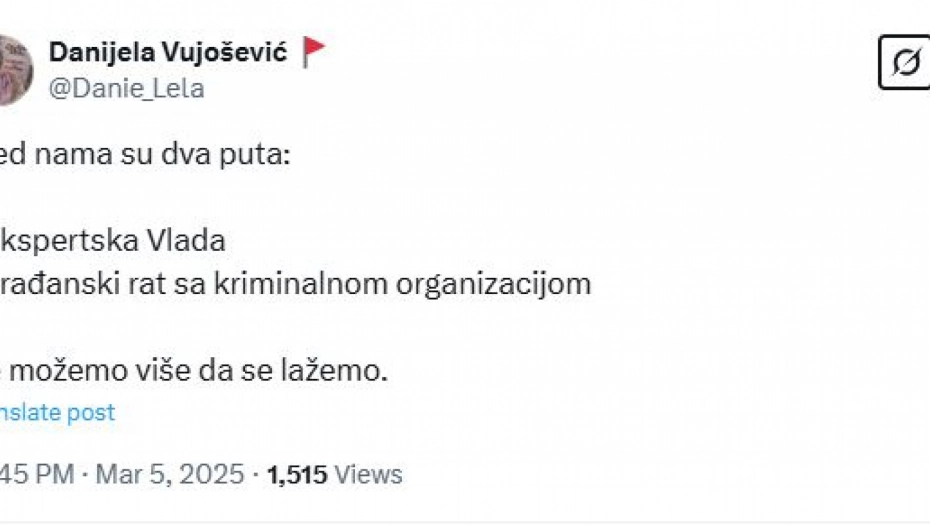Click the word 'Vlada' in the tweet
This screenshot has height=525, width=930.
click(x=188, y=241)
